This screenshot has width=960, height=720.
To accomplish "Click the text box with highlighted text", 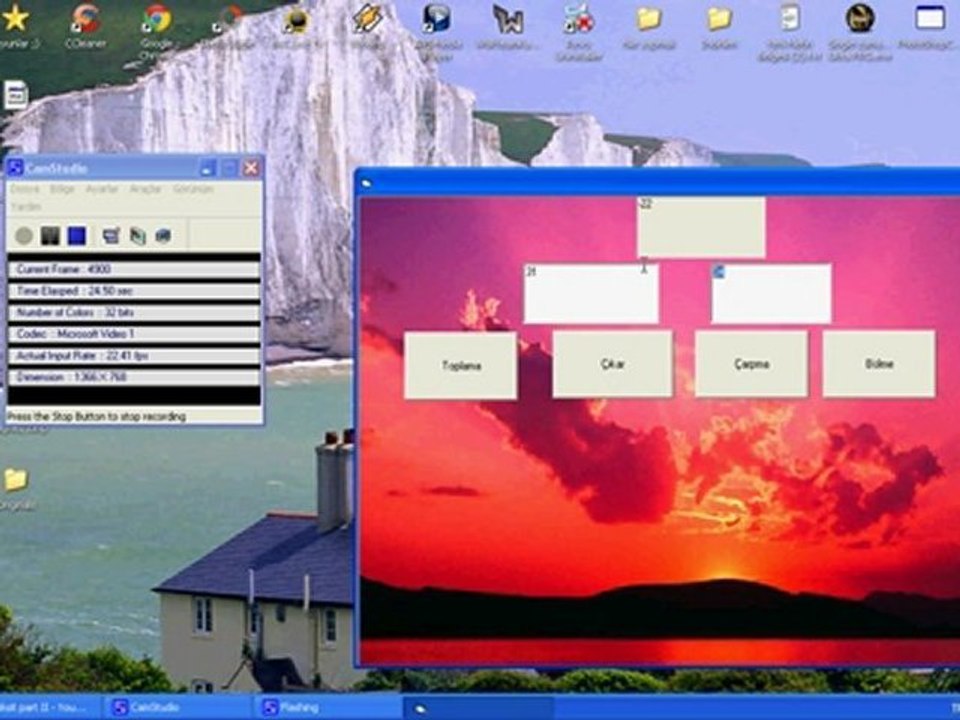I will click(x=771, y=293).
